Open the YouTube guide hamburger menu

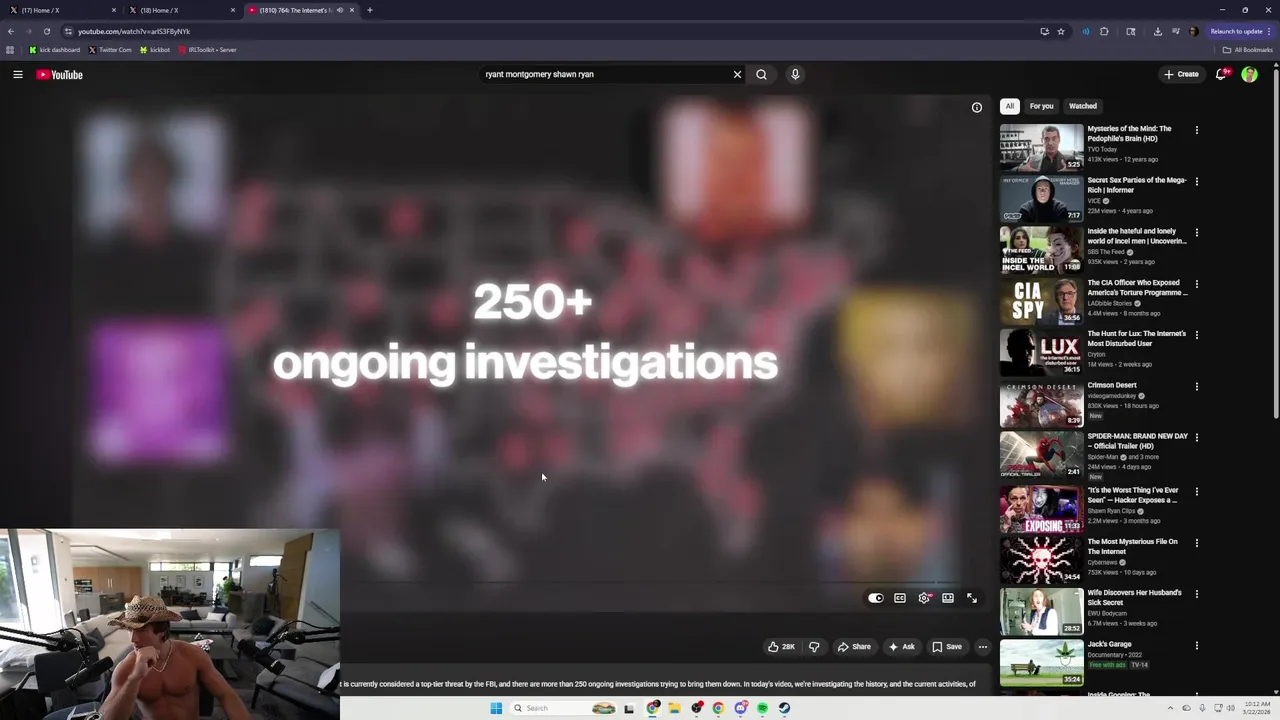[18, 75]
